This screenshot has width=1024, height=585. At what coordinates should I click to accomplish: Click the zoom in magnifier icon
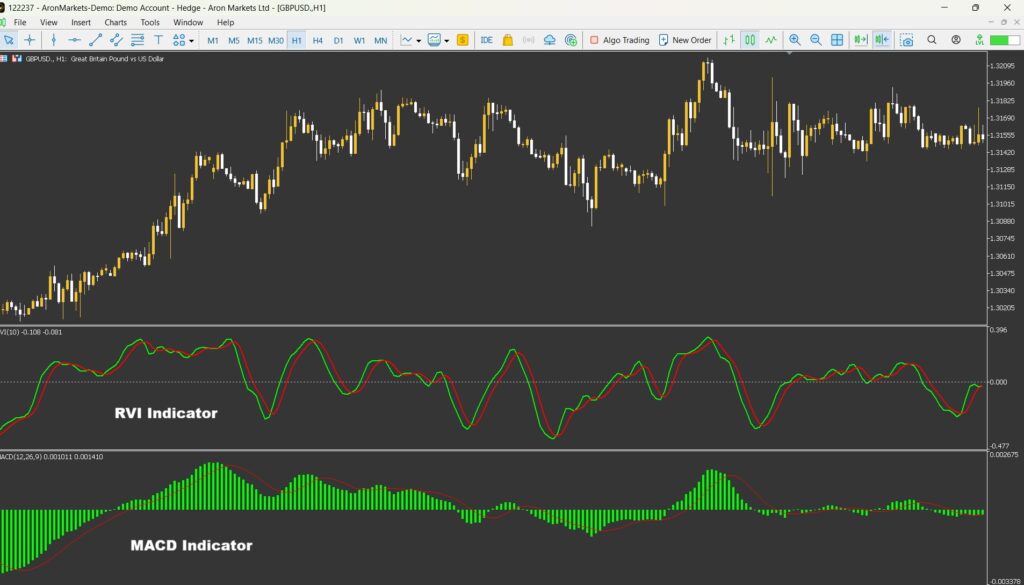coord(794,40)
